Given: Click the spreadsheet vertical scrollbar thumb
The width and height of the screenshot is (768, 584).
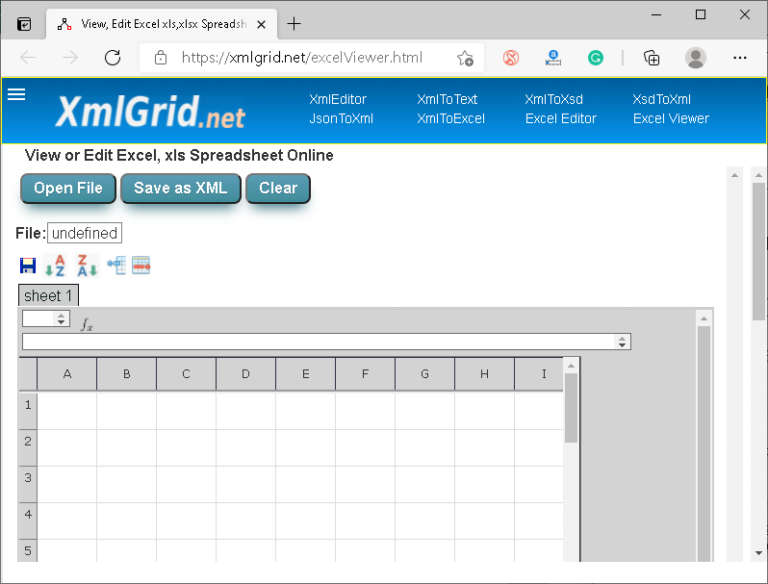Looking at the screenshot, I should tap(571, 407).
